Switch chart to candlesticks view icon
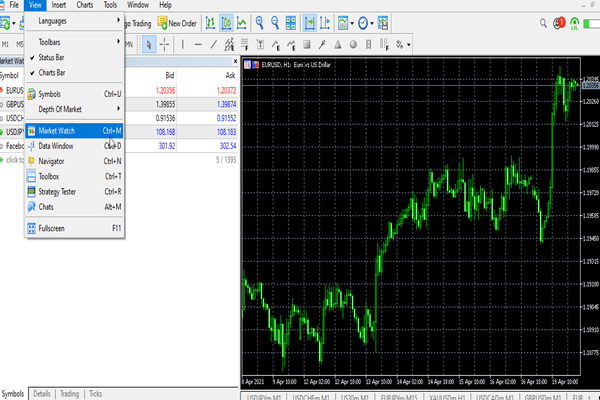Viewport: 600px width, 400px height. pyautogui.click(x=227, y=22)
